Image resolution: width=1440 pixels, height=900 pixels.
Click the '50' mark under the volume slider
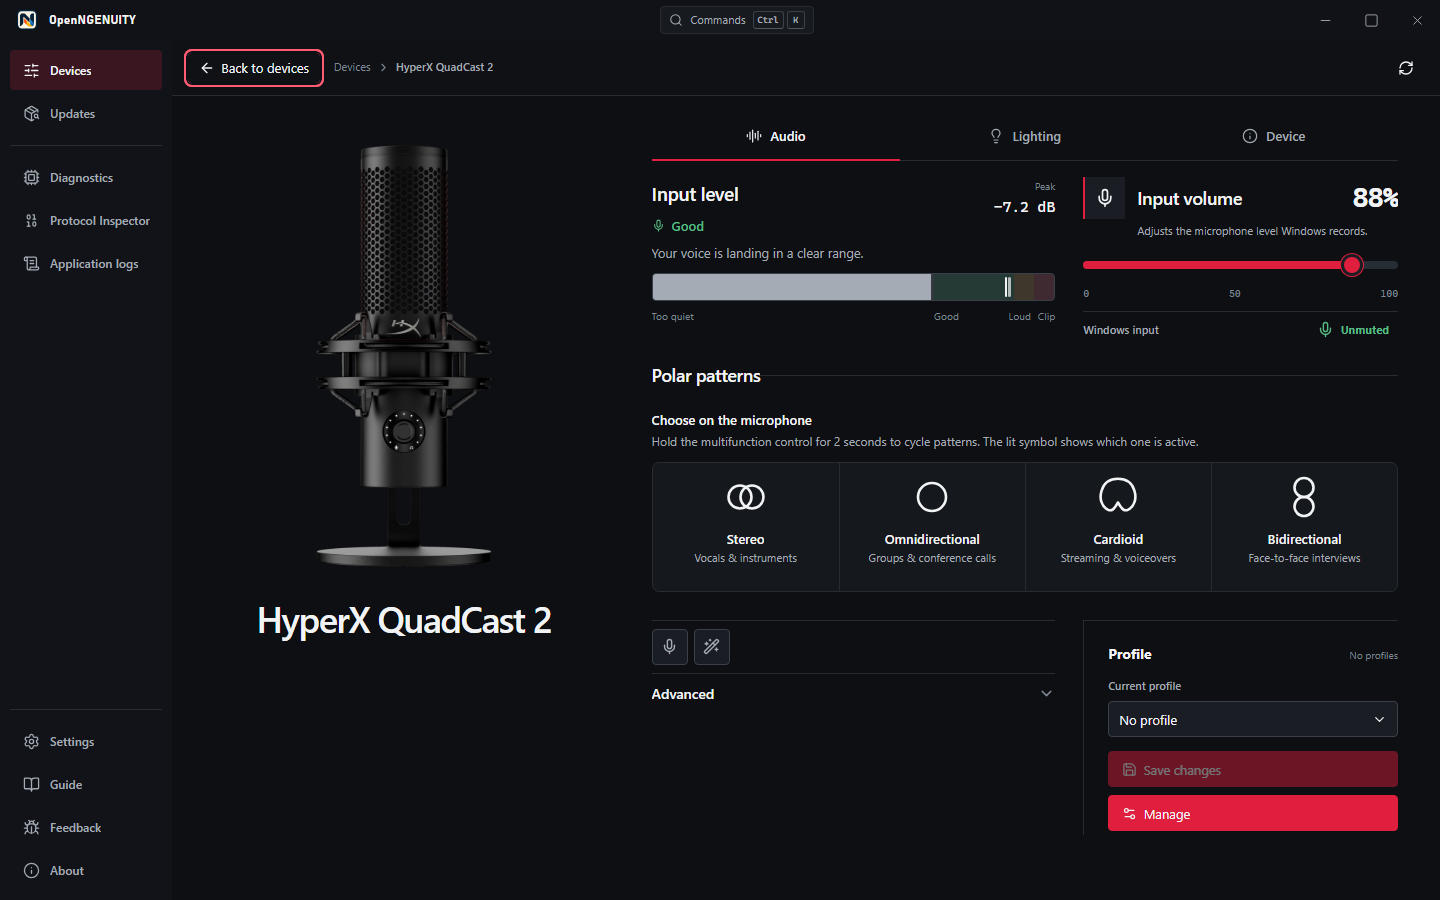coord(1235,294)
